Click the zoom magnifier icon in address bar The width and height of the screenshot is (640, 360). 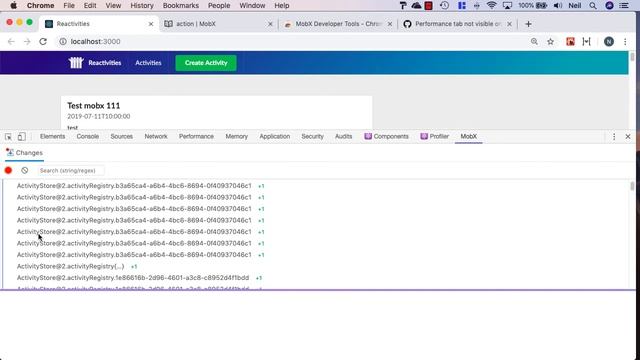[534, 42]
